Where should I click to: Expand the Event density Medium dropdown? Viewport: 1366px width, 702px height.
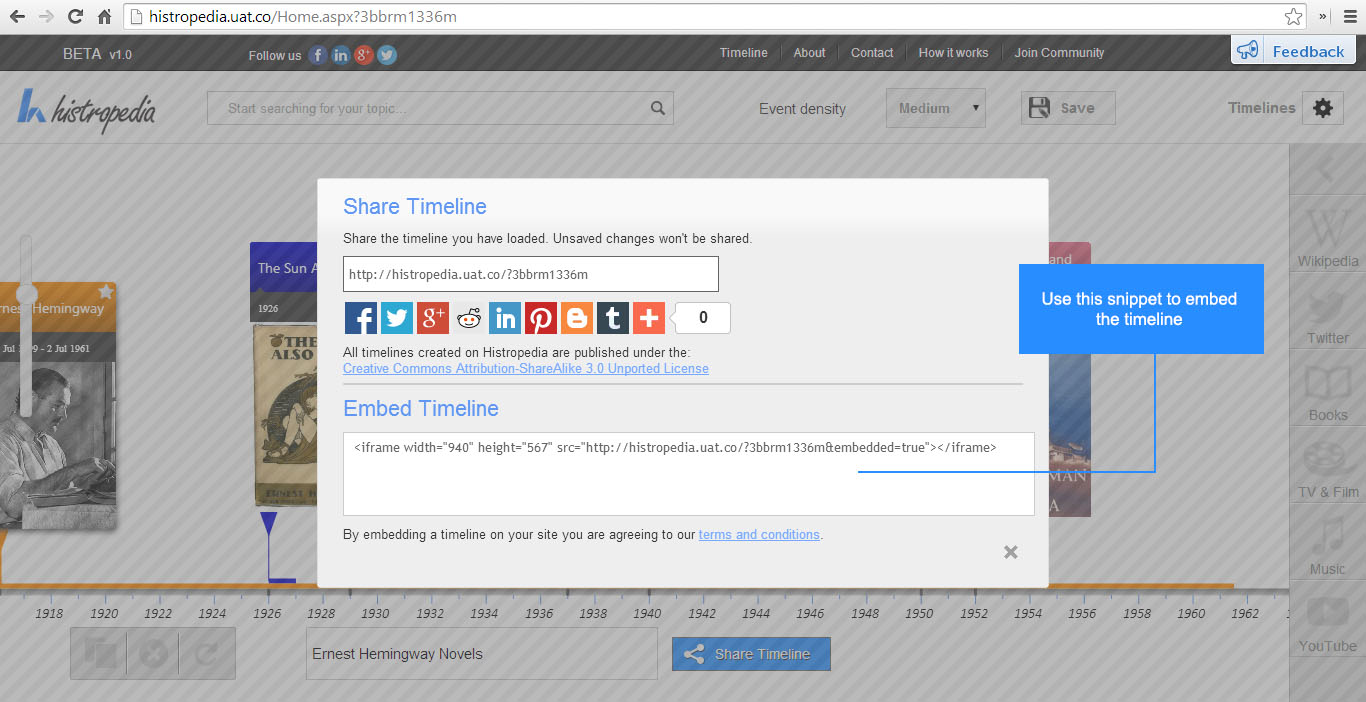tap(935, 108)
